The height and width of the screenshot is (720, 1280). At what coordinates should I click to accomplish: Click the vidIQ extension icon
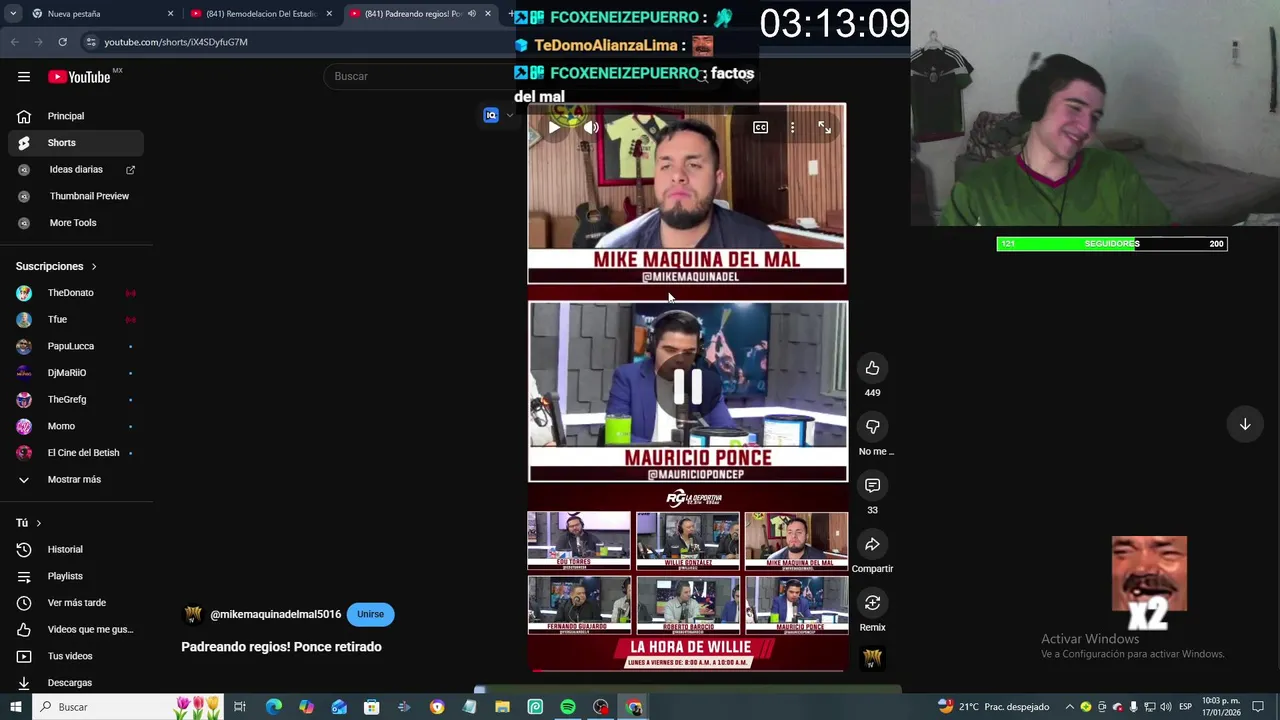(x=491, y=115)
